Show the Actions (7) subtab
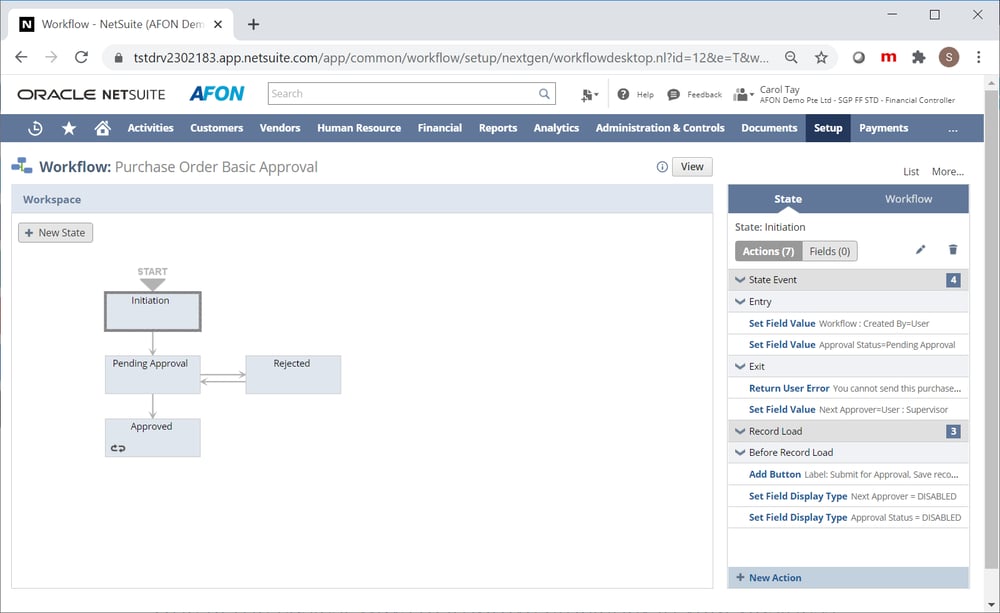 point(768,251)
